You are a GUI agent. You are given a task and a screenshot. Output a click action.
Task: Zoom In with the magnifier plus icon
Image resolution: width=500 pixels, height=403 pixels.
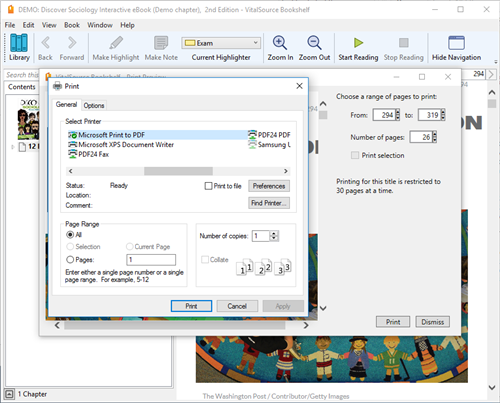pyautogui.click(x=280, y=43)
